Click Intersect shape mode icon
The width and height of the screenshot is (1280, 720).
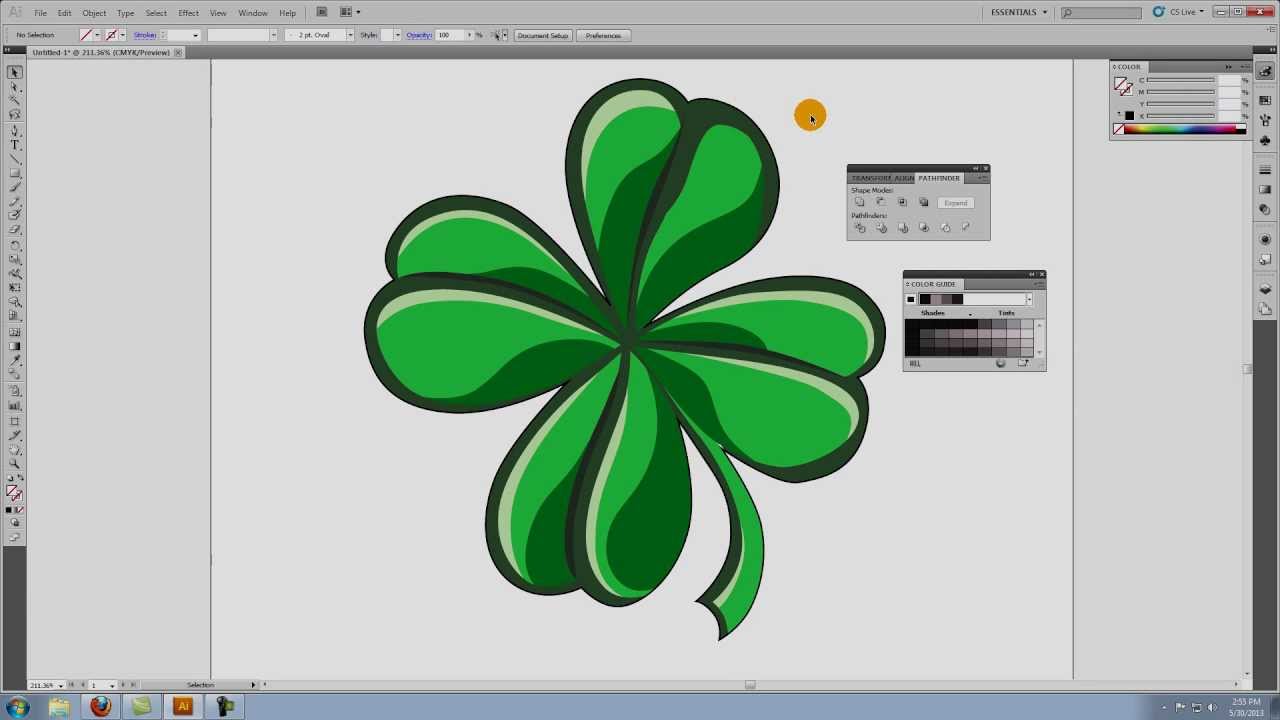(902, 202)
